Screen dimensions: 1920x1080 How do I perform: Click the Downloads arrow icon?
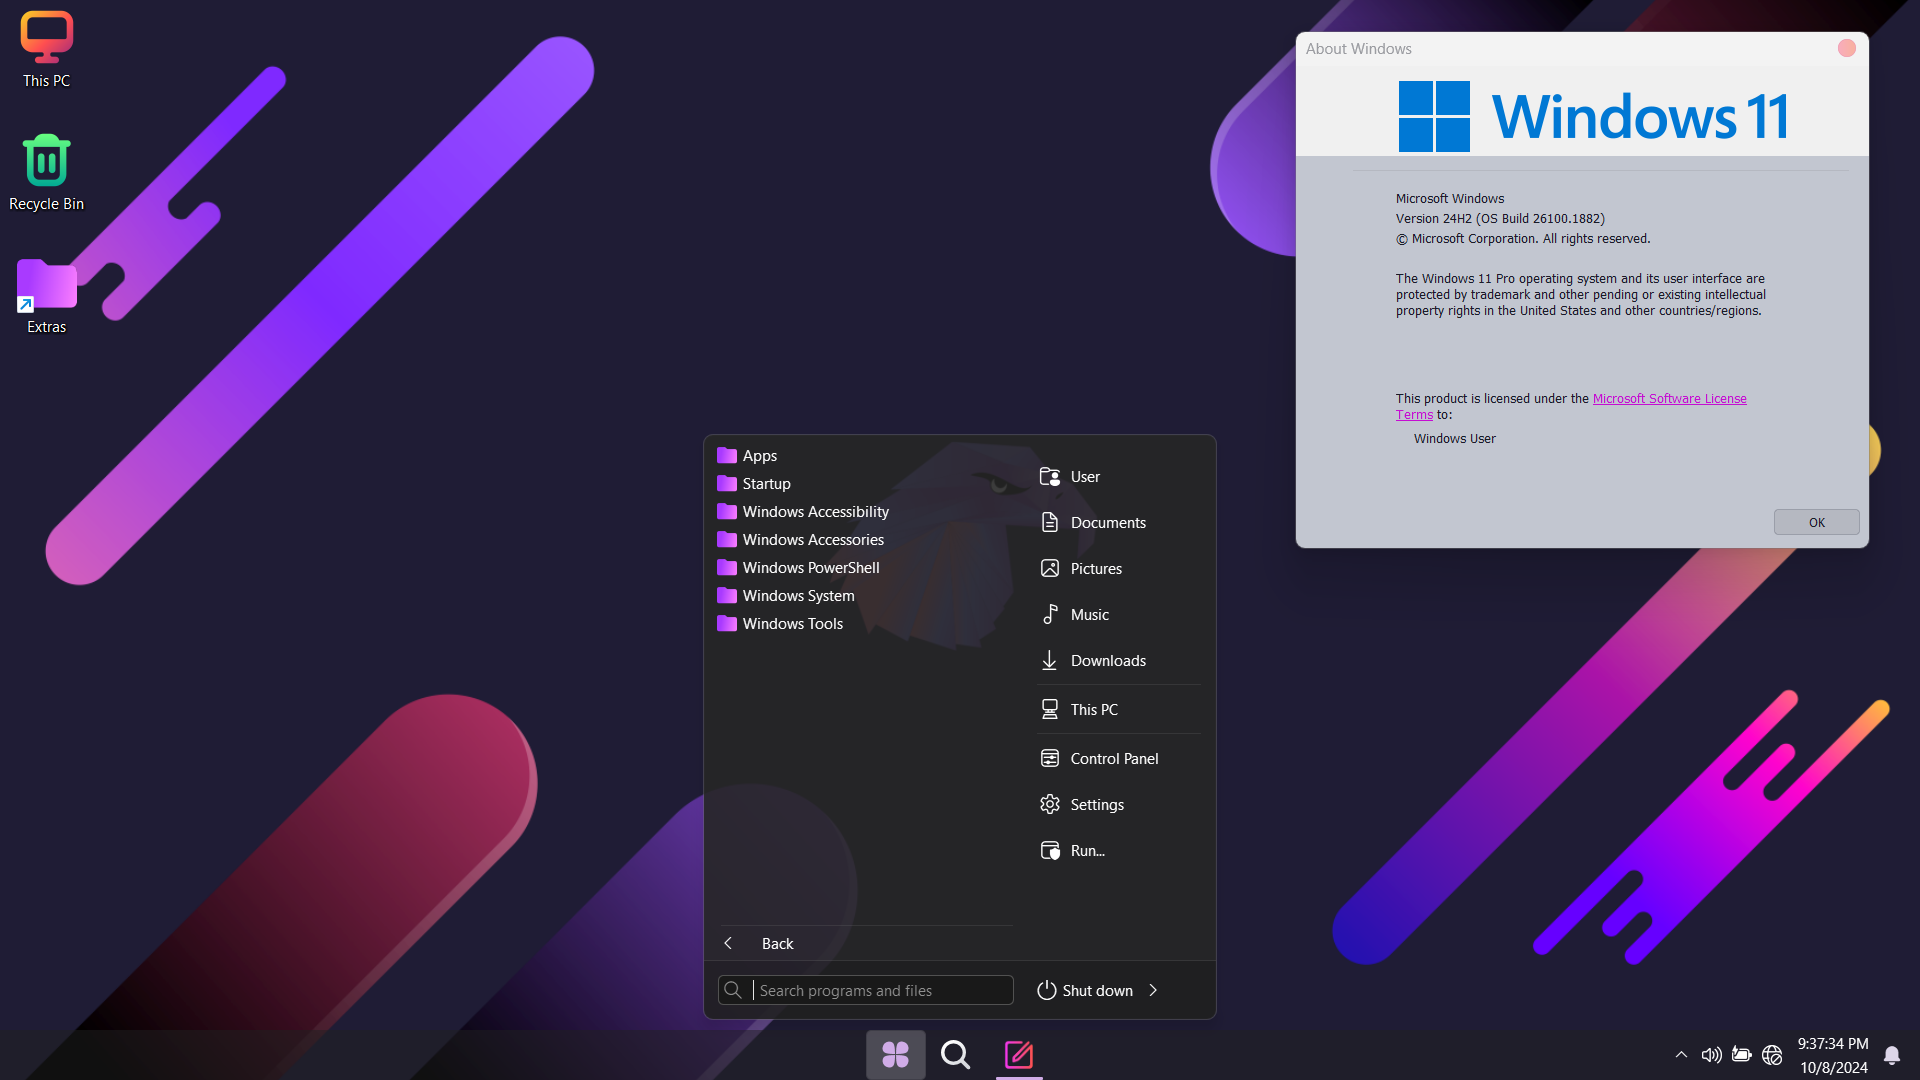(x=1050, y=660)
